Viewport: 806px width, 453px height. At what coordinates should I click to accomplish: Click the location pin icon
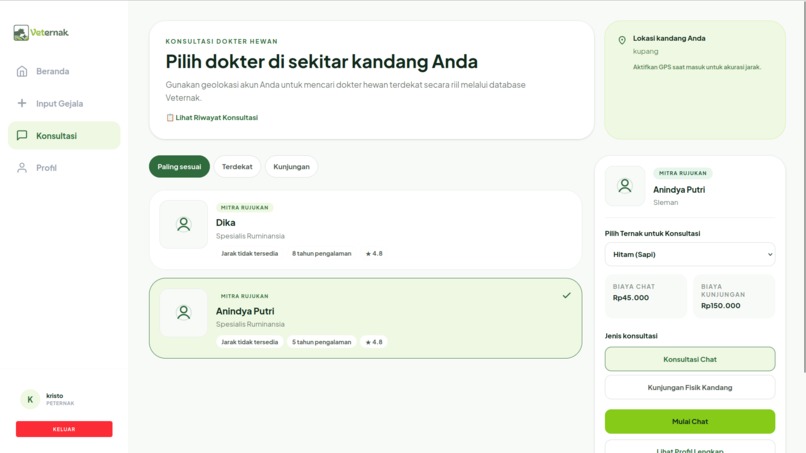(622, 40)
